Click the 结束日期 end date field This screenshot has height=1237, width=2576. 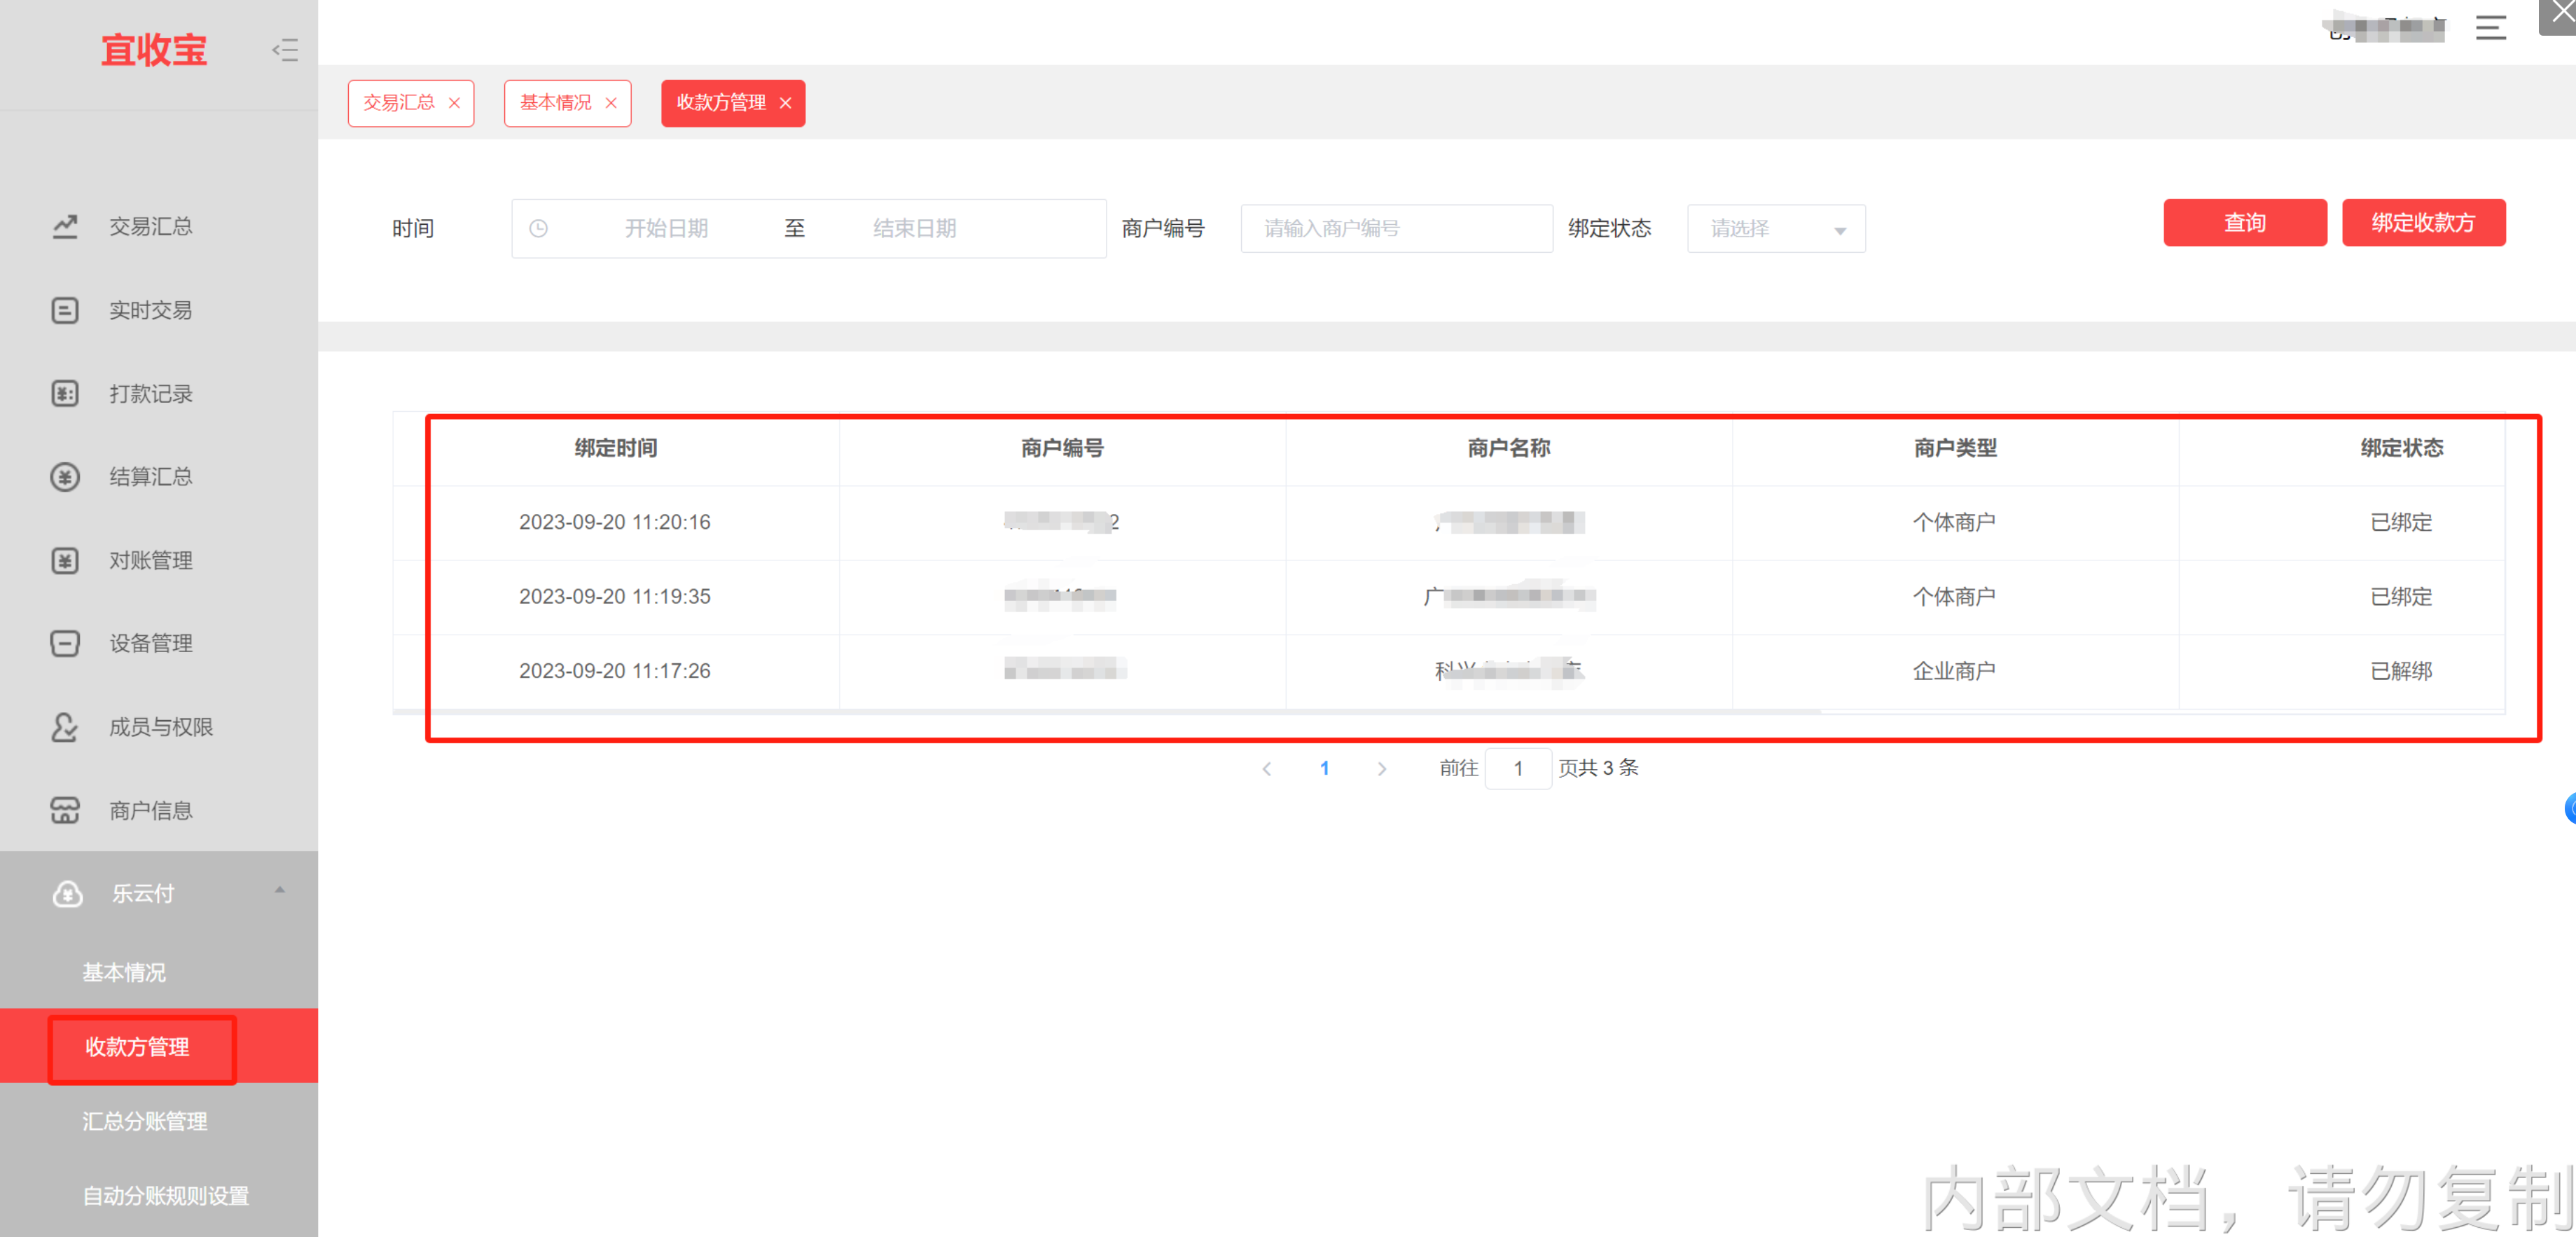point(914,229)
